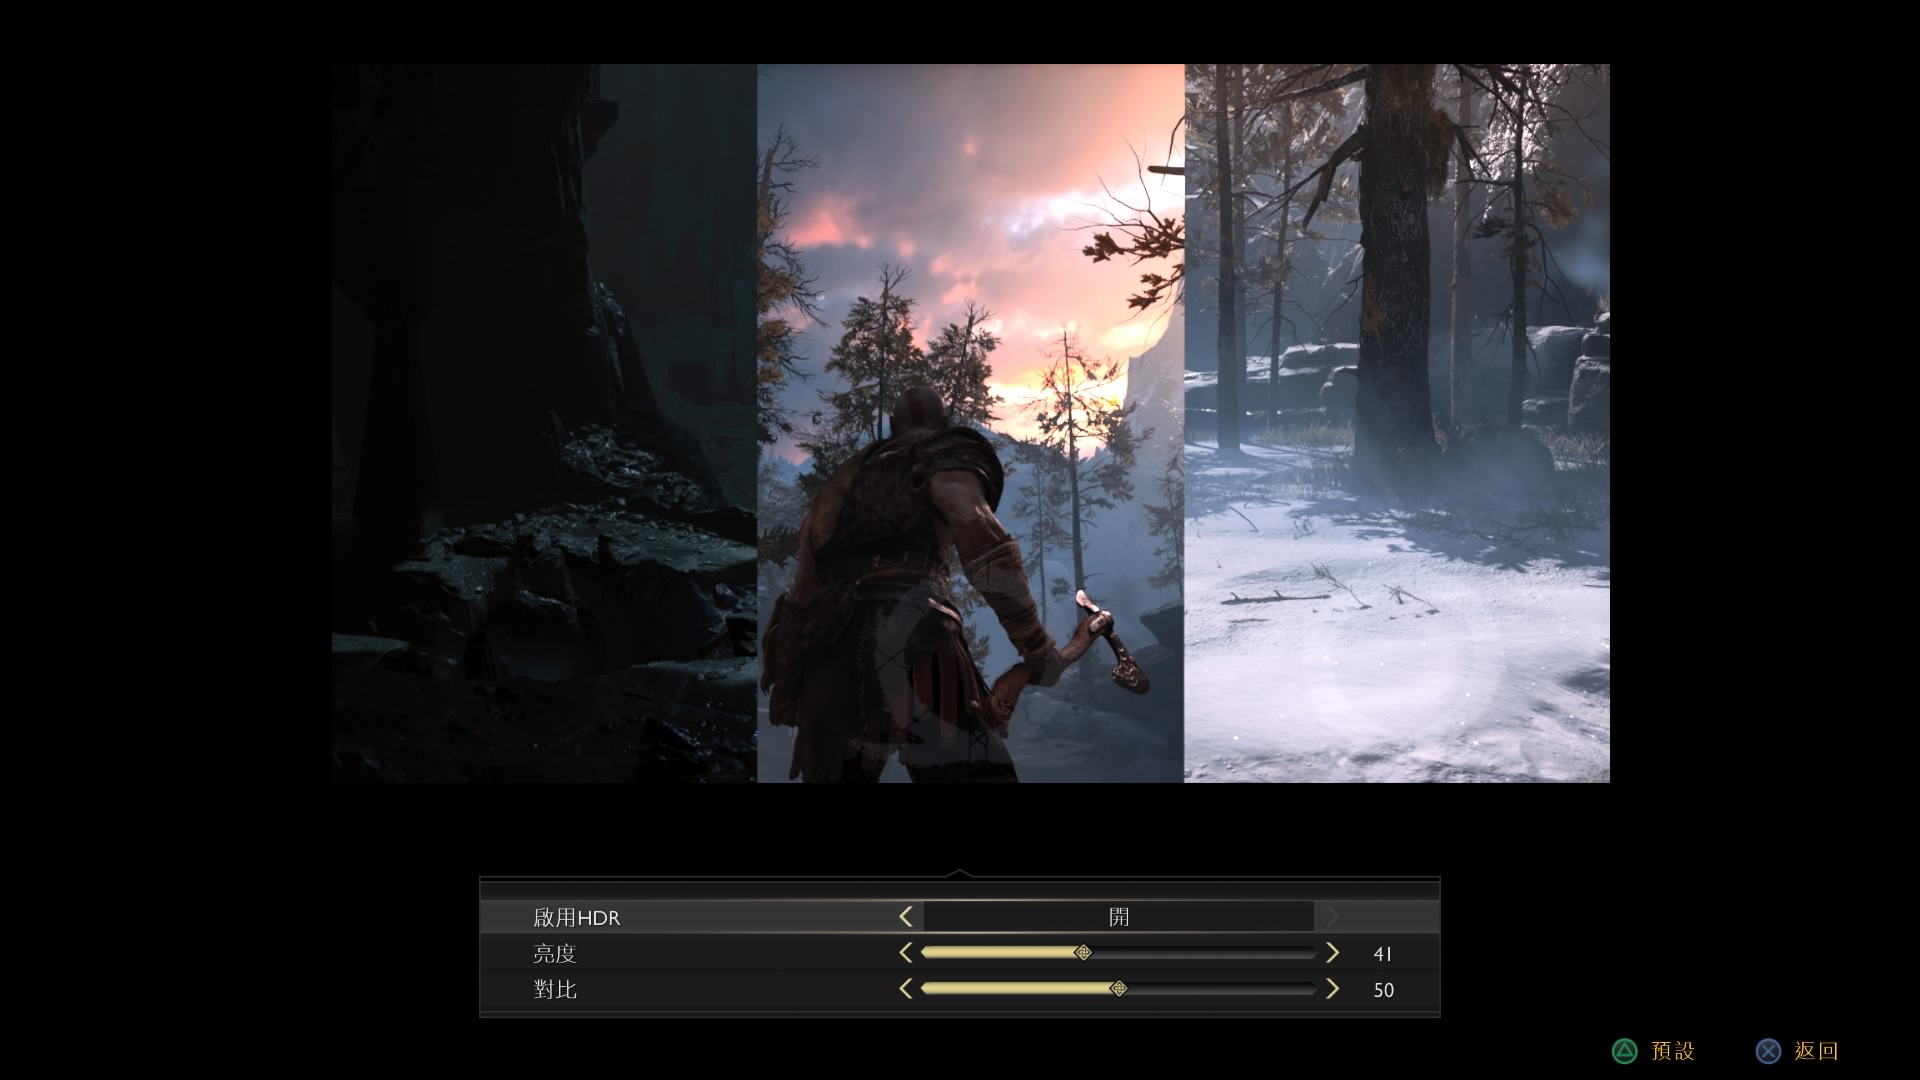The image size is (1920, 1080).
Task: Click the dimmed right arrow of 啟用HDR
Action: point(1332,917)
